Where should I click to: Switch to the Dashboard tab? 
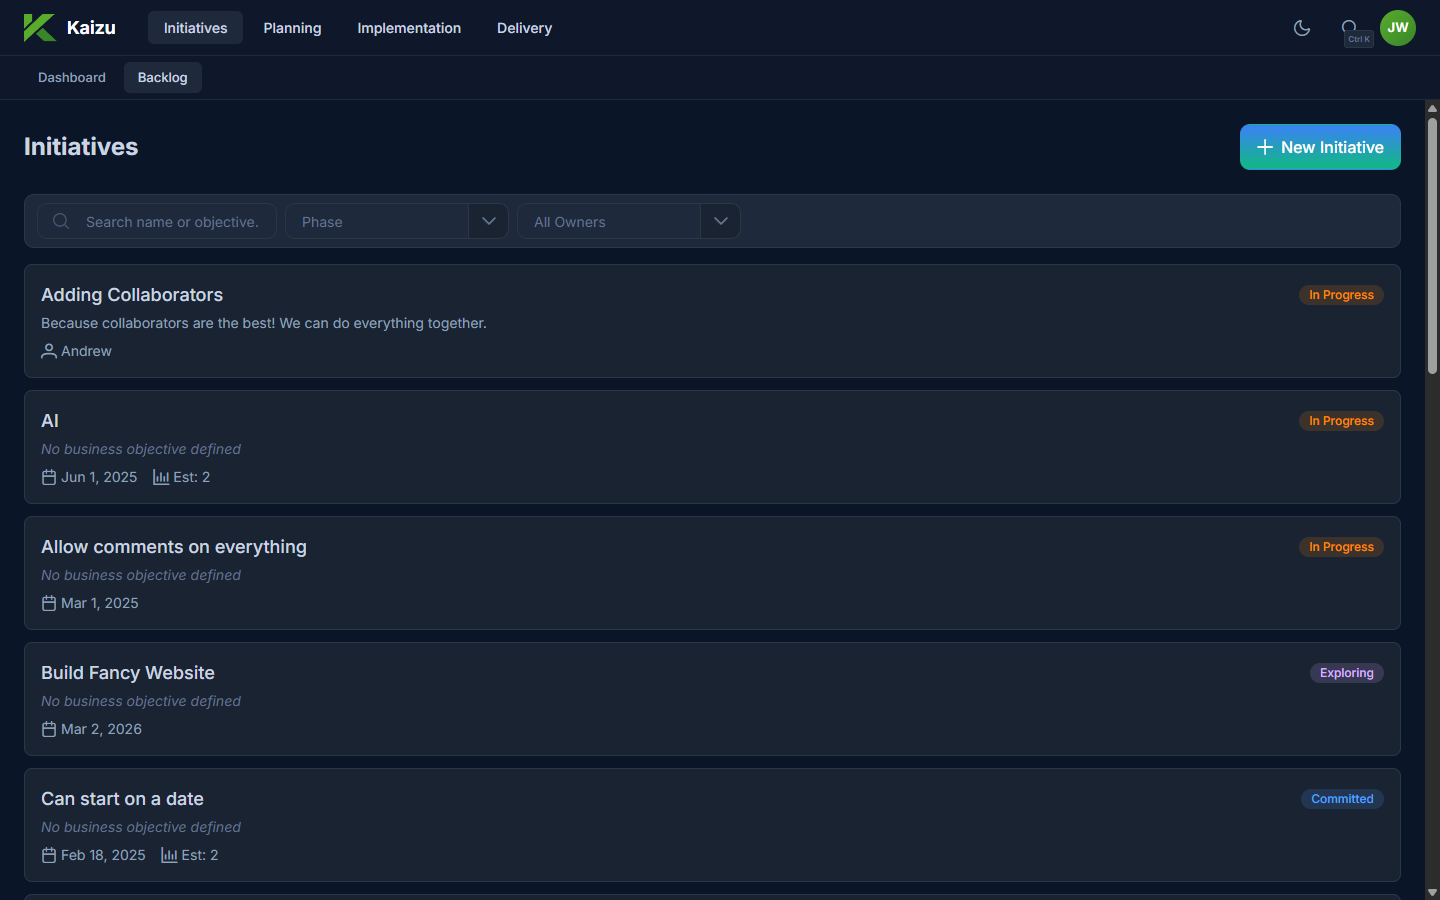coord(72,77)
